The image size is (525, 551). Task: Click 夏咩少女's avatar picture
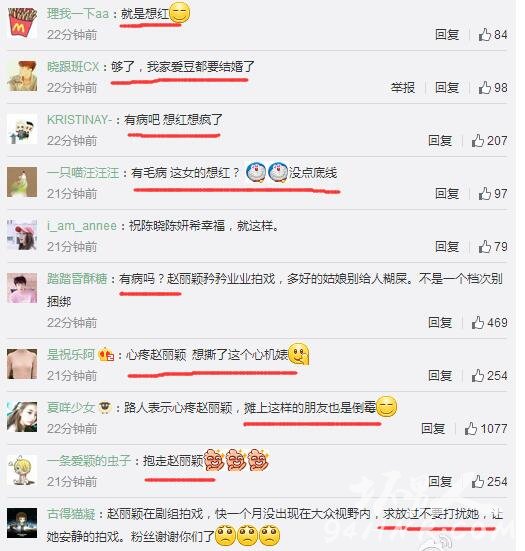point(22,417)
